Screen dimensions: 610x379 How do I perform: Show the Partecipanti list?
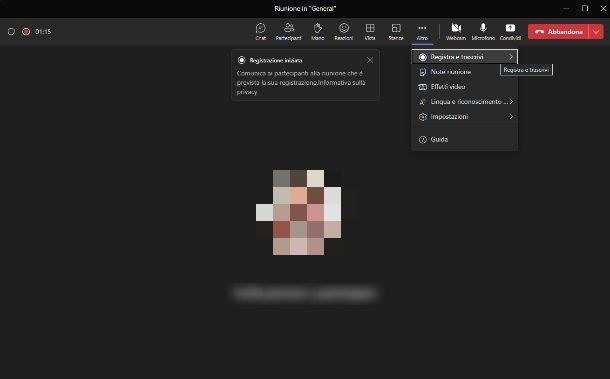point(288,32)
